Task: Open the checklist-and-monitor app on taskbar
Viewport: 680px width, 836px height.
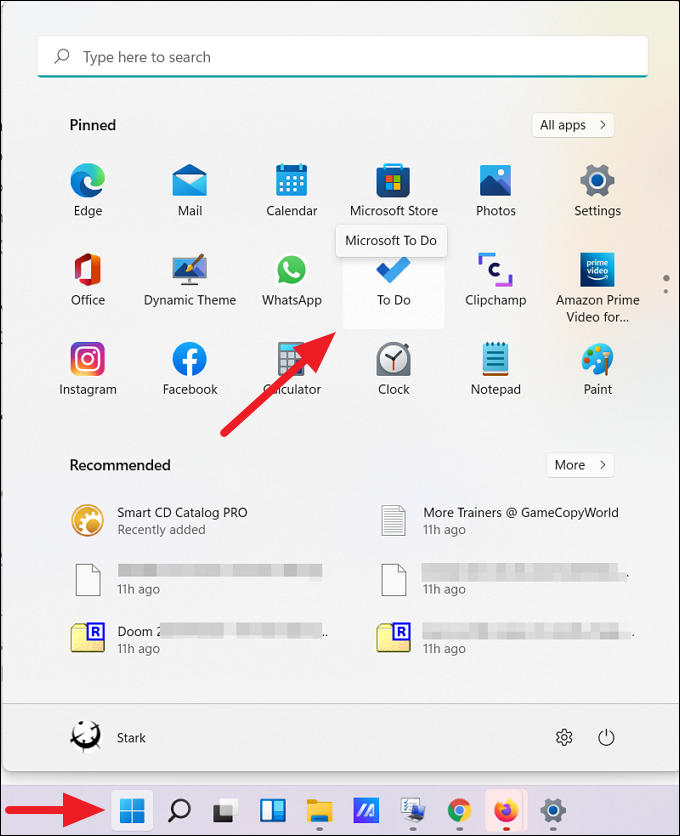Action: [413, 810]
